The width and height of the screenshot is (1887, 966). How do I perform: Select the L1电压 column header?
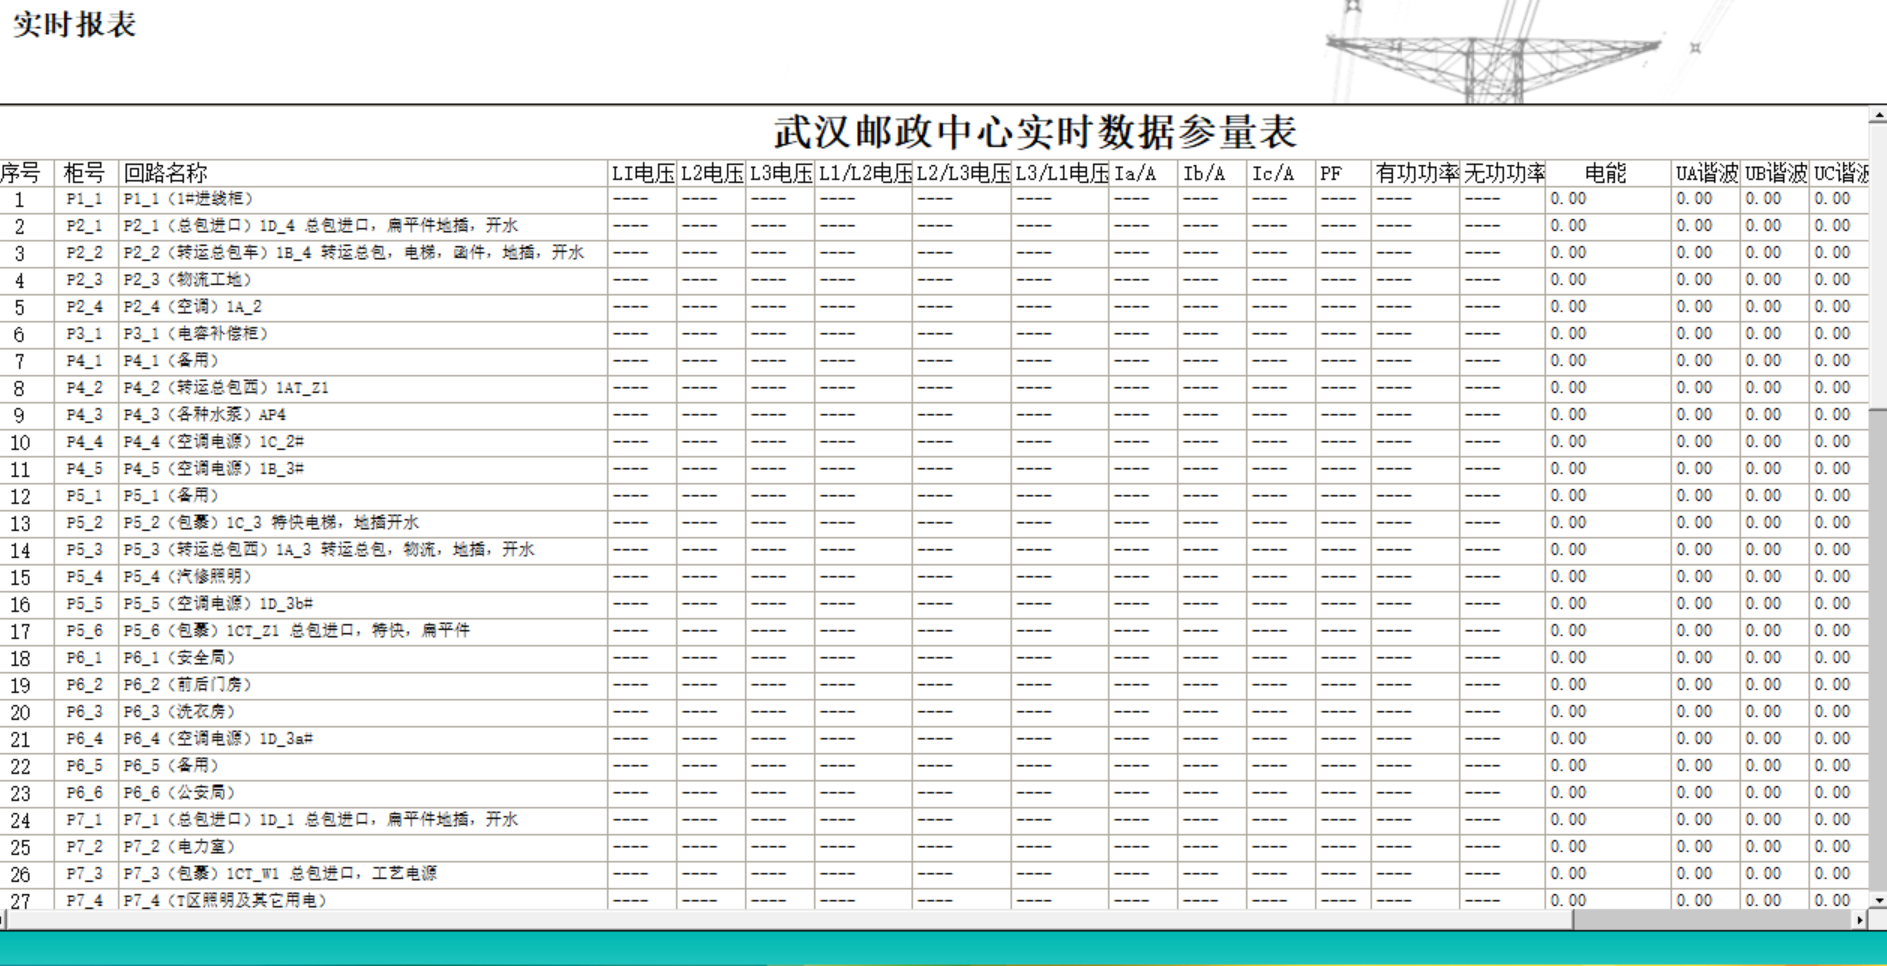[x=640, y=170]
